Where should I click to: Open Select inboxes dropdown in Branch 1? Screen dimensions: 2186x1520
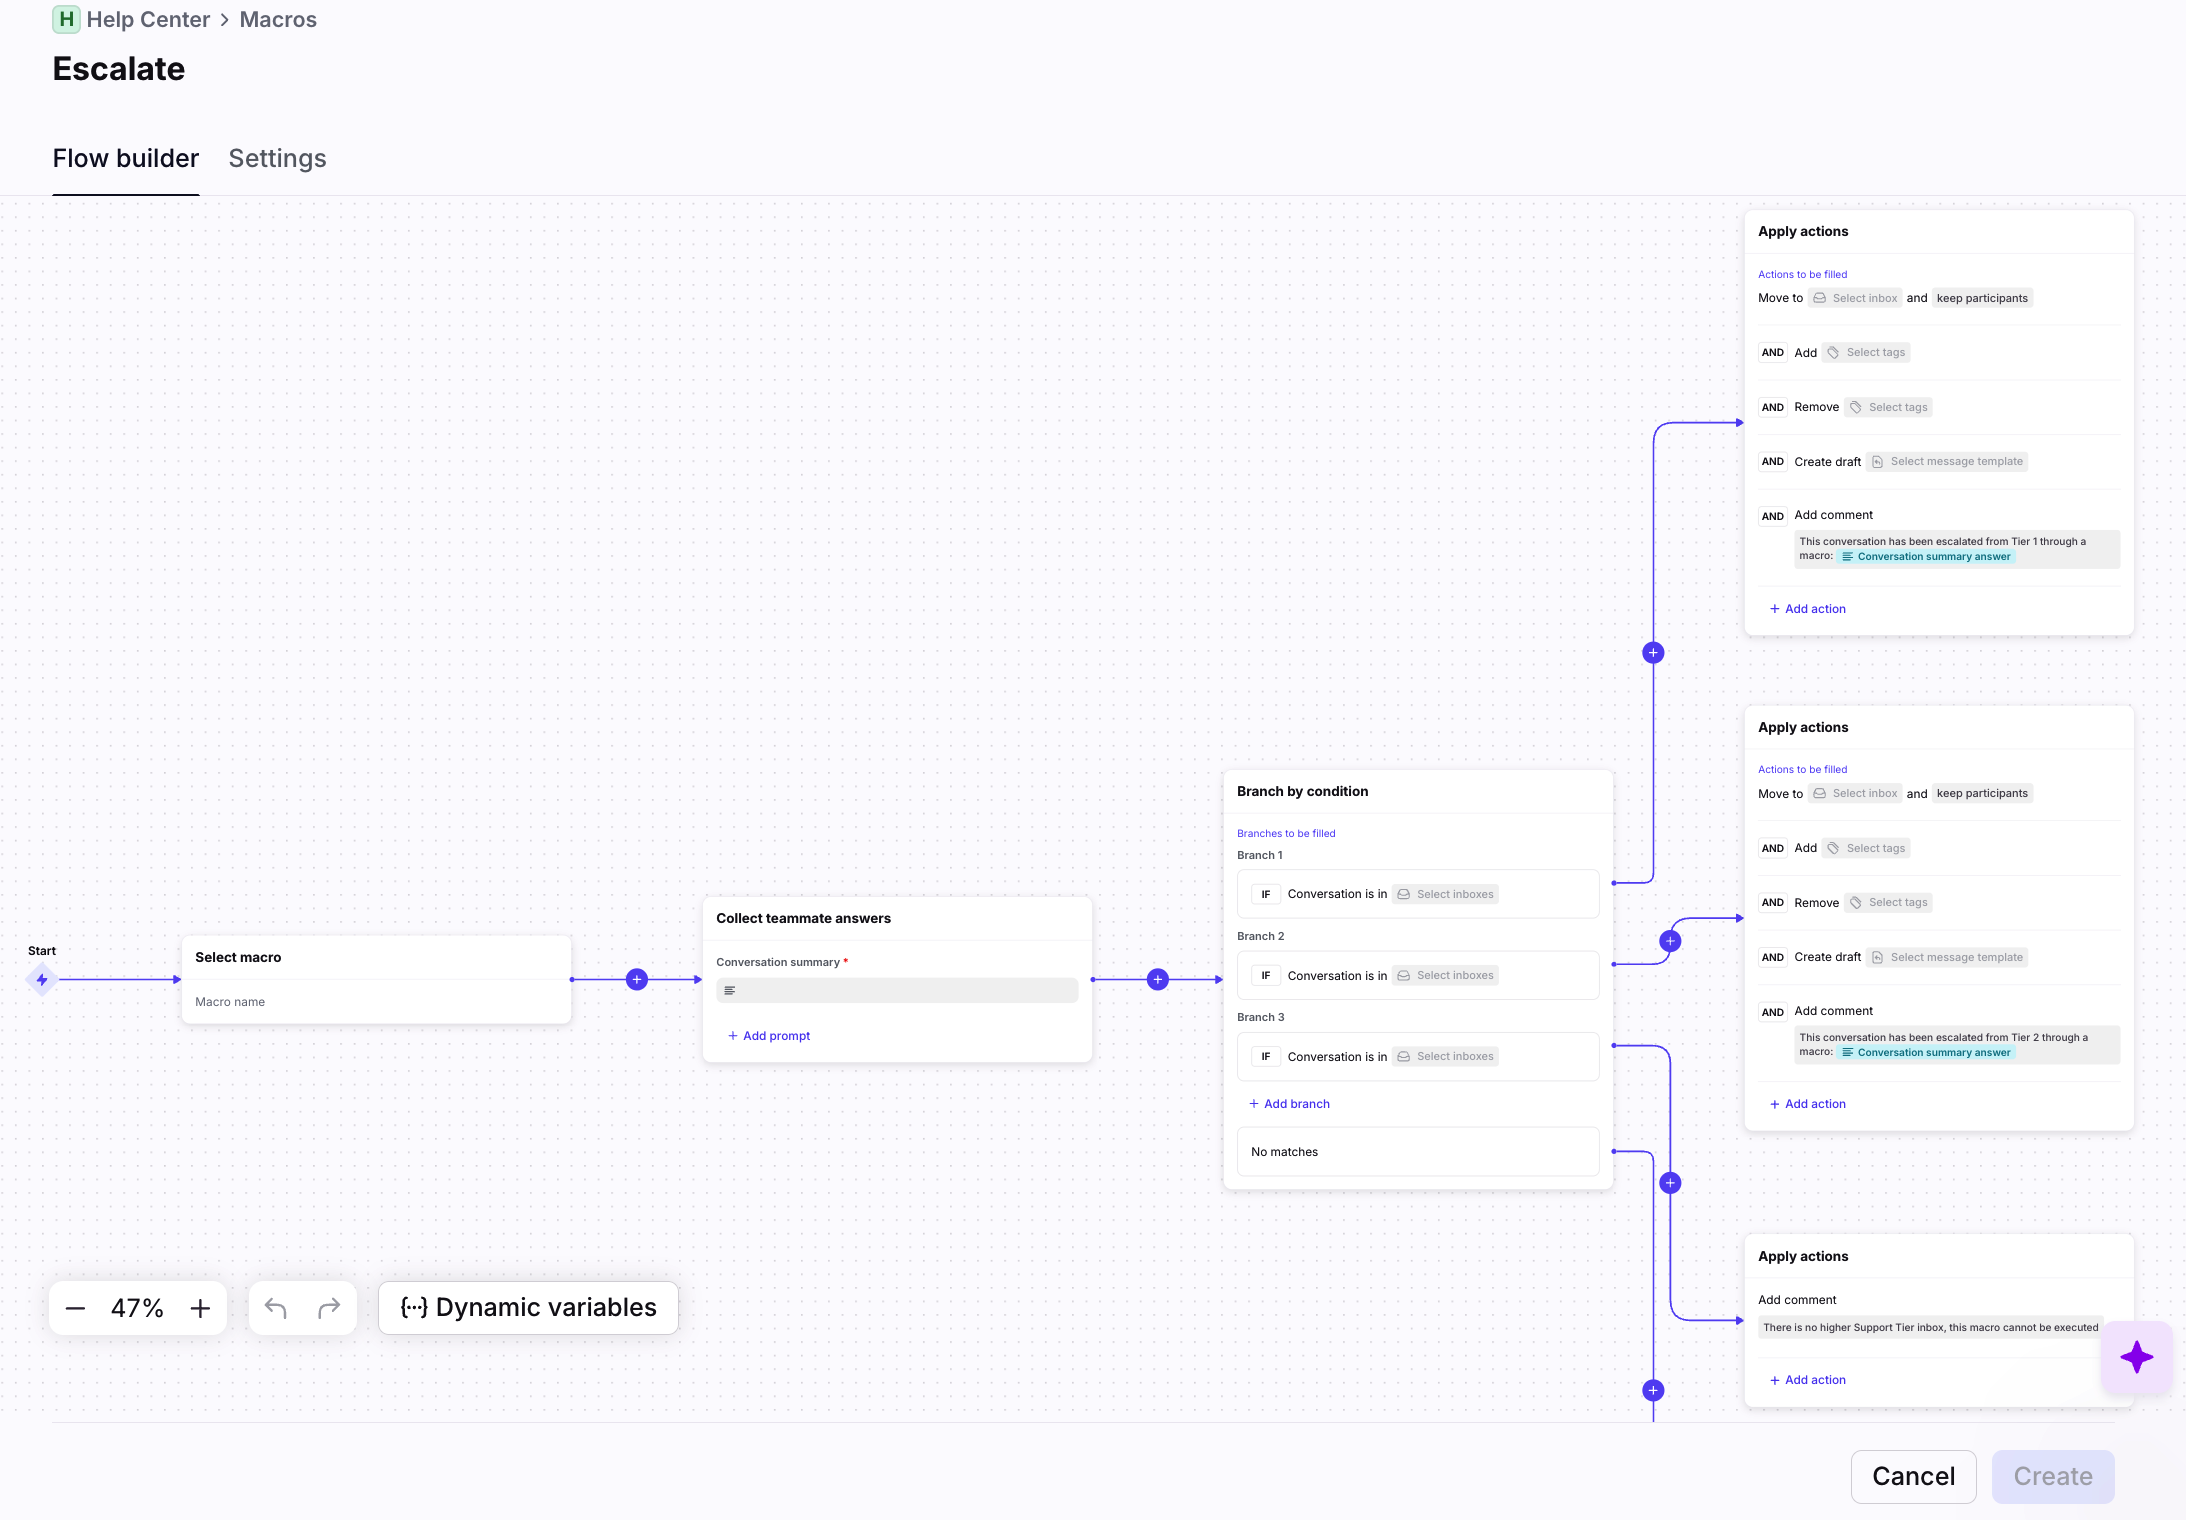click(1445, 894)
